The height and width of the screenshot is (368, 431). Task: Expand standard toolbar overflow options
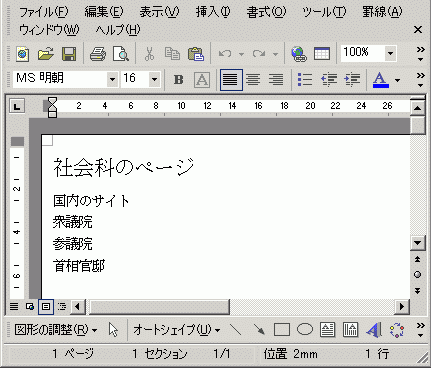421,54
